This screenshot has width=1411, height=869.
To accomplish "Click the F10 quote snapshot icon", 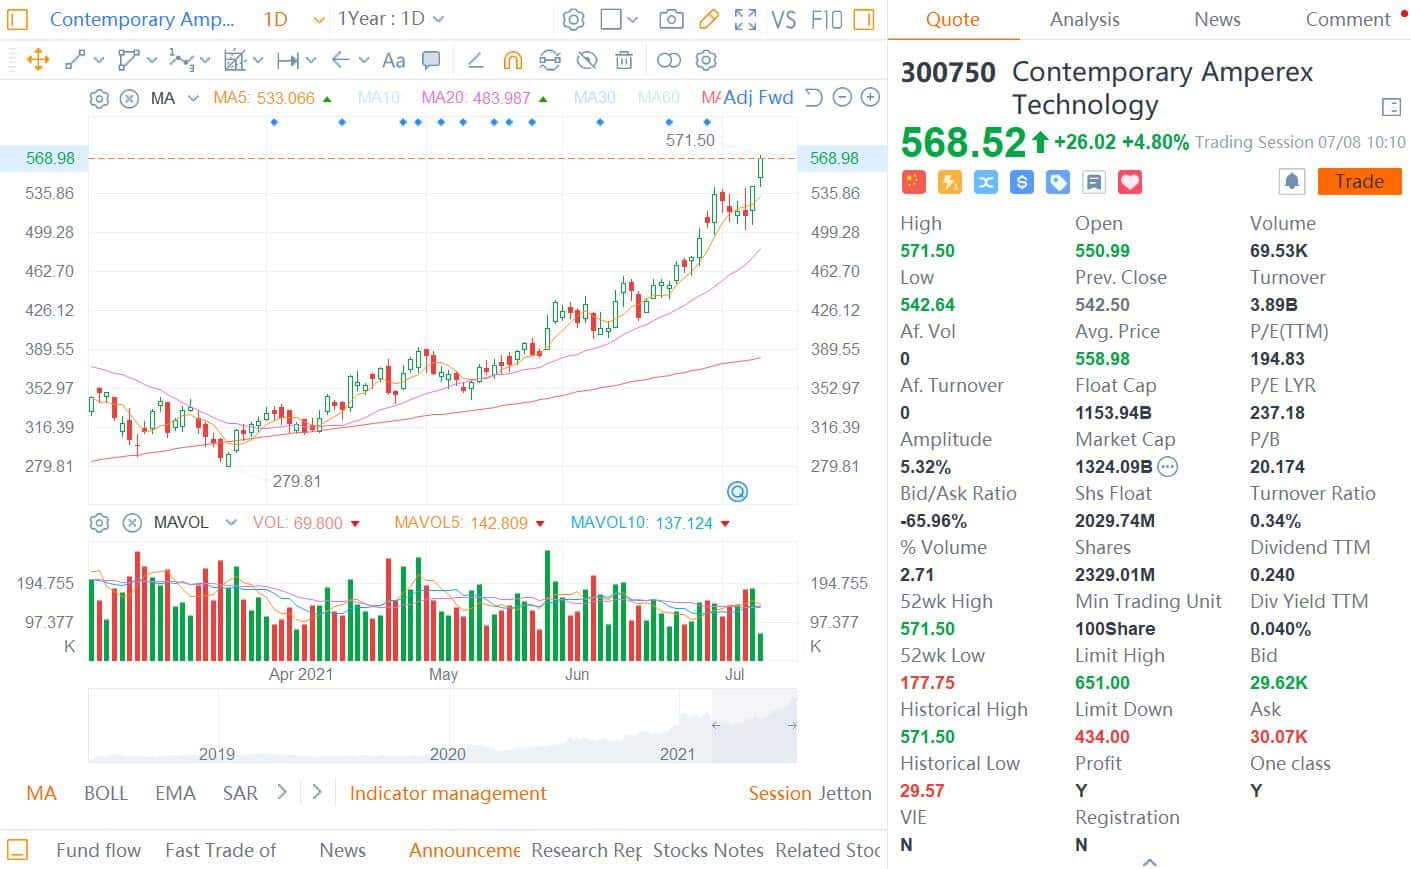I will 825,19.
